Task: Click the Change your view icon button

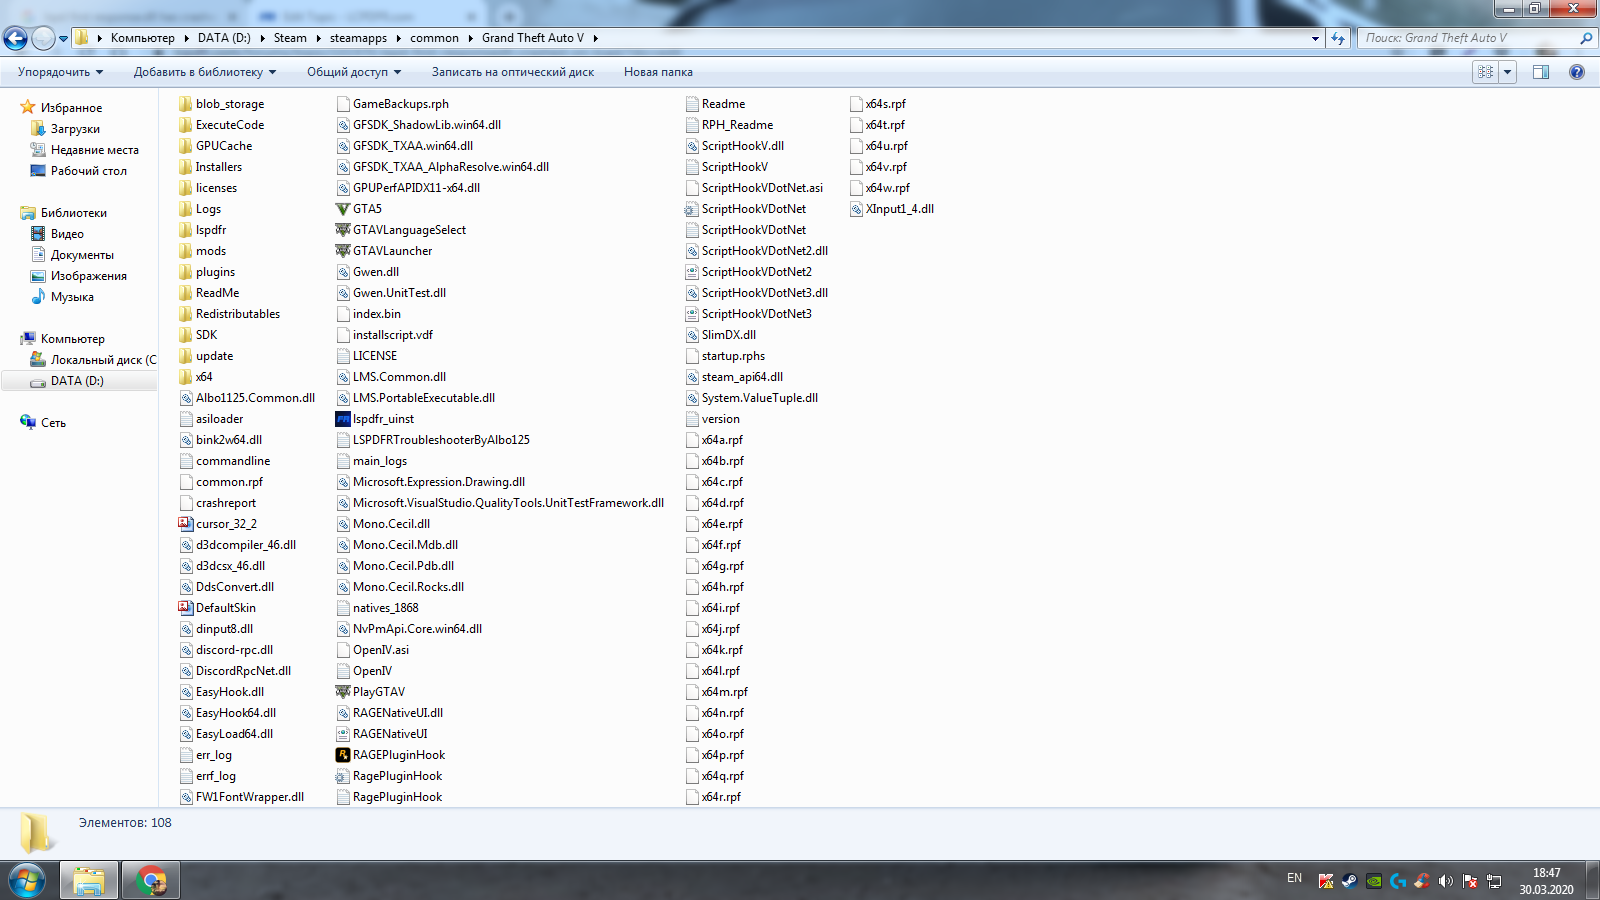Action: 1485,72
